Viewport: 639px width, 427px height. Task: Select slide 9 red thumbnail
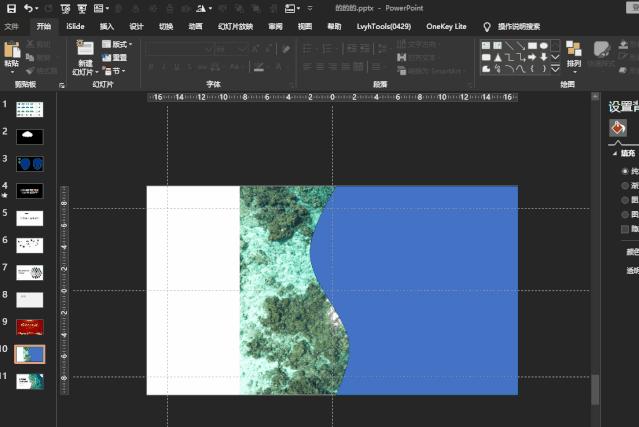[30, 326]
